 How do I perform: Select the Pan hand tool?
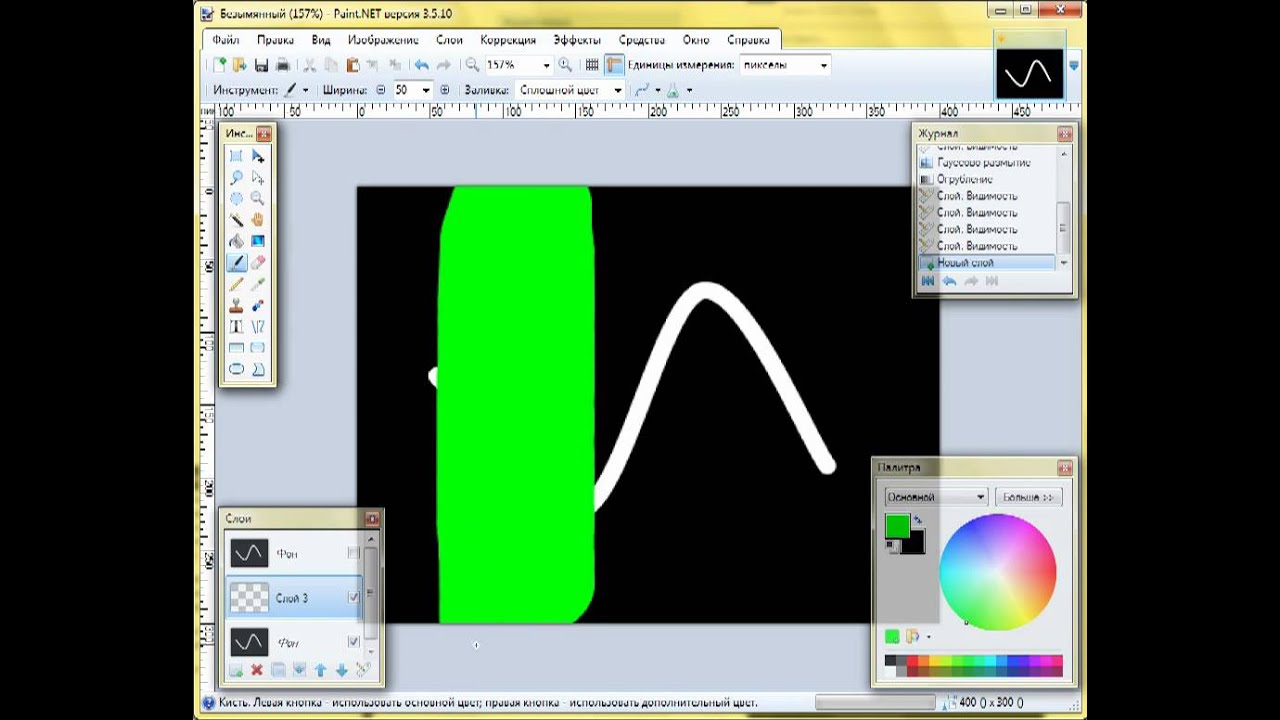(258, 219)
